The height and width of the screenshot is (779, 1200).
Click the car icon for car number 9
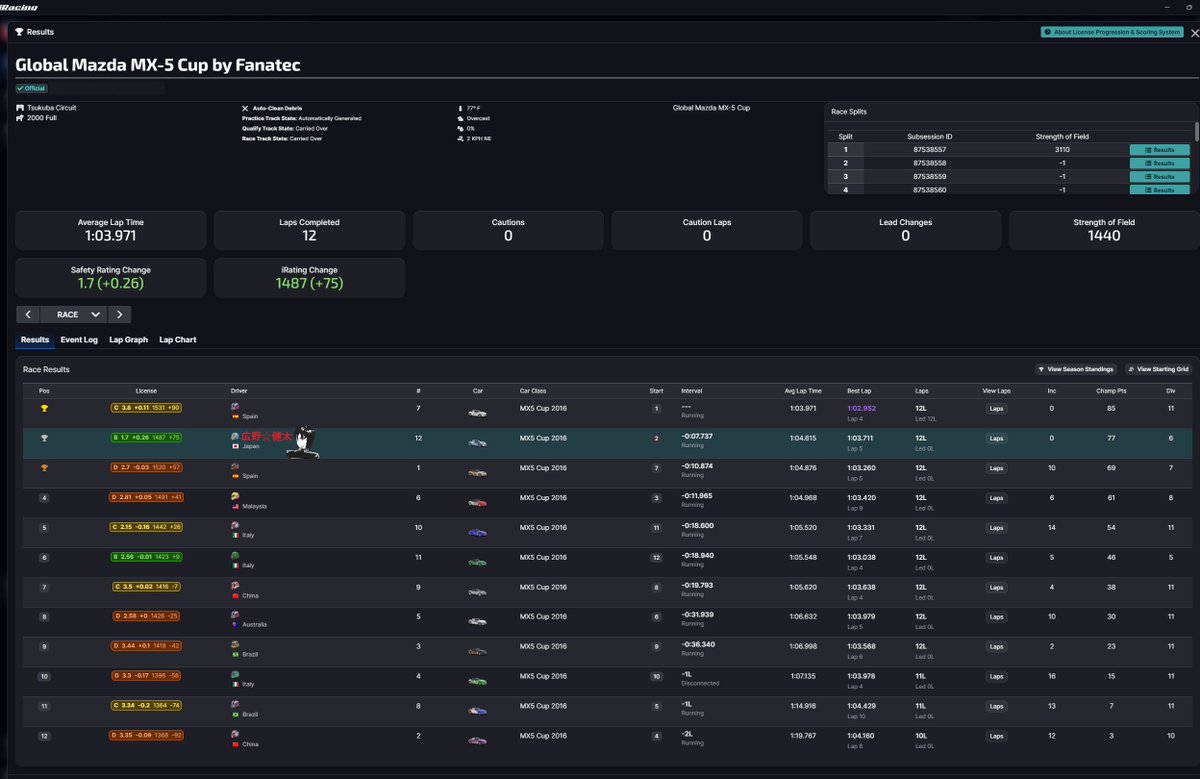click(478, 591)
